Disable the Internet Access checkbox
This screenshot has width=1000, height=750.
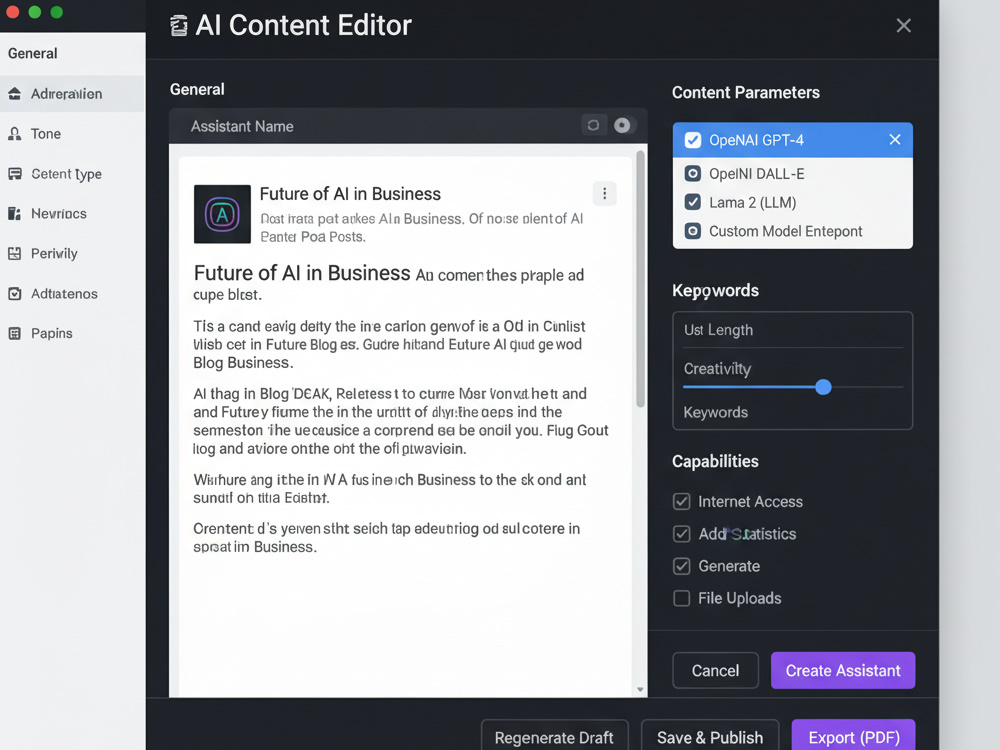[681, 501]
